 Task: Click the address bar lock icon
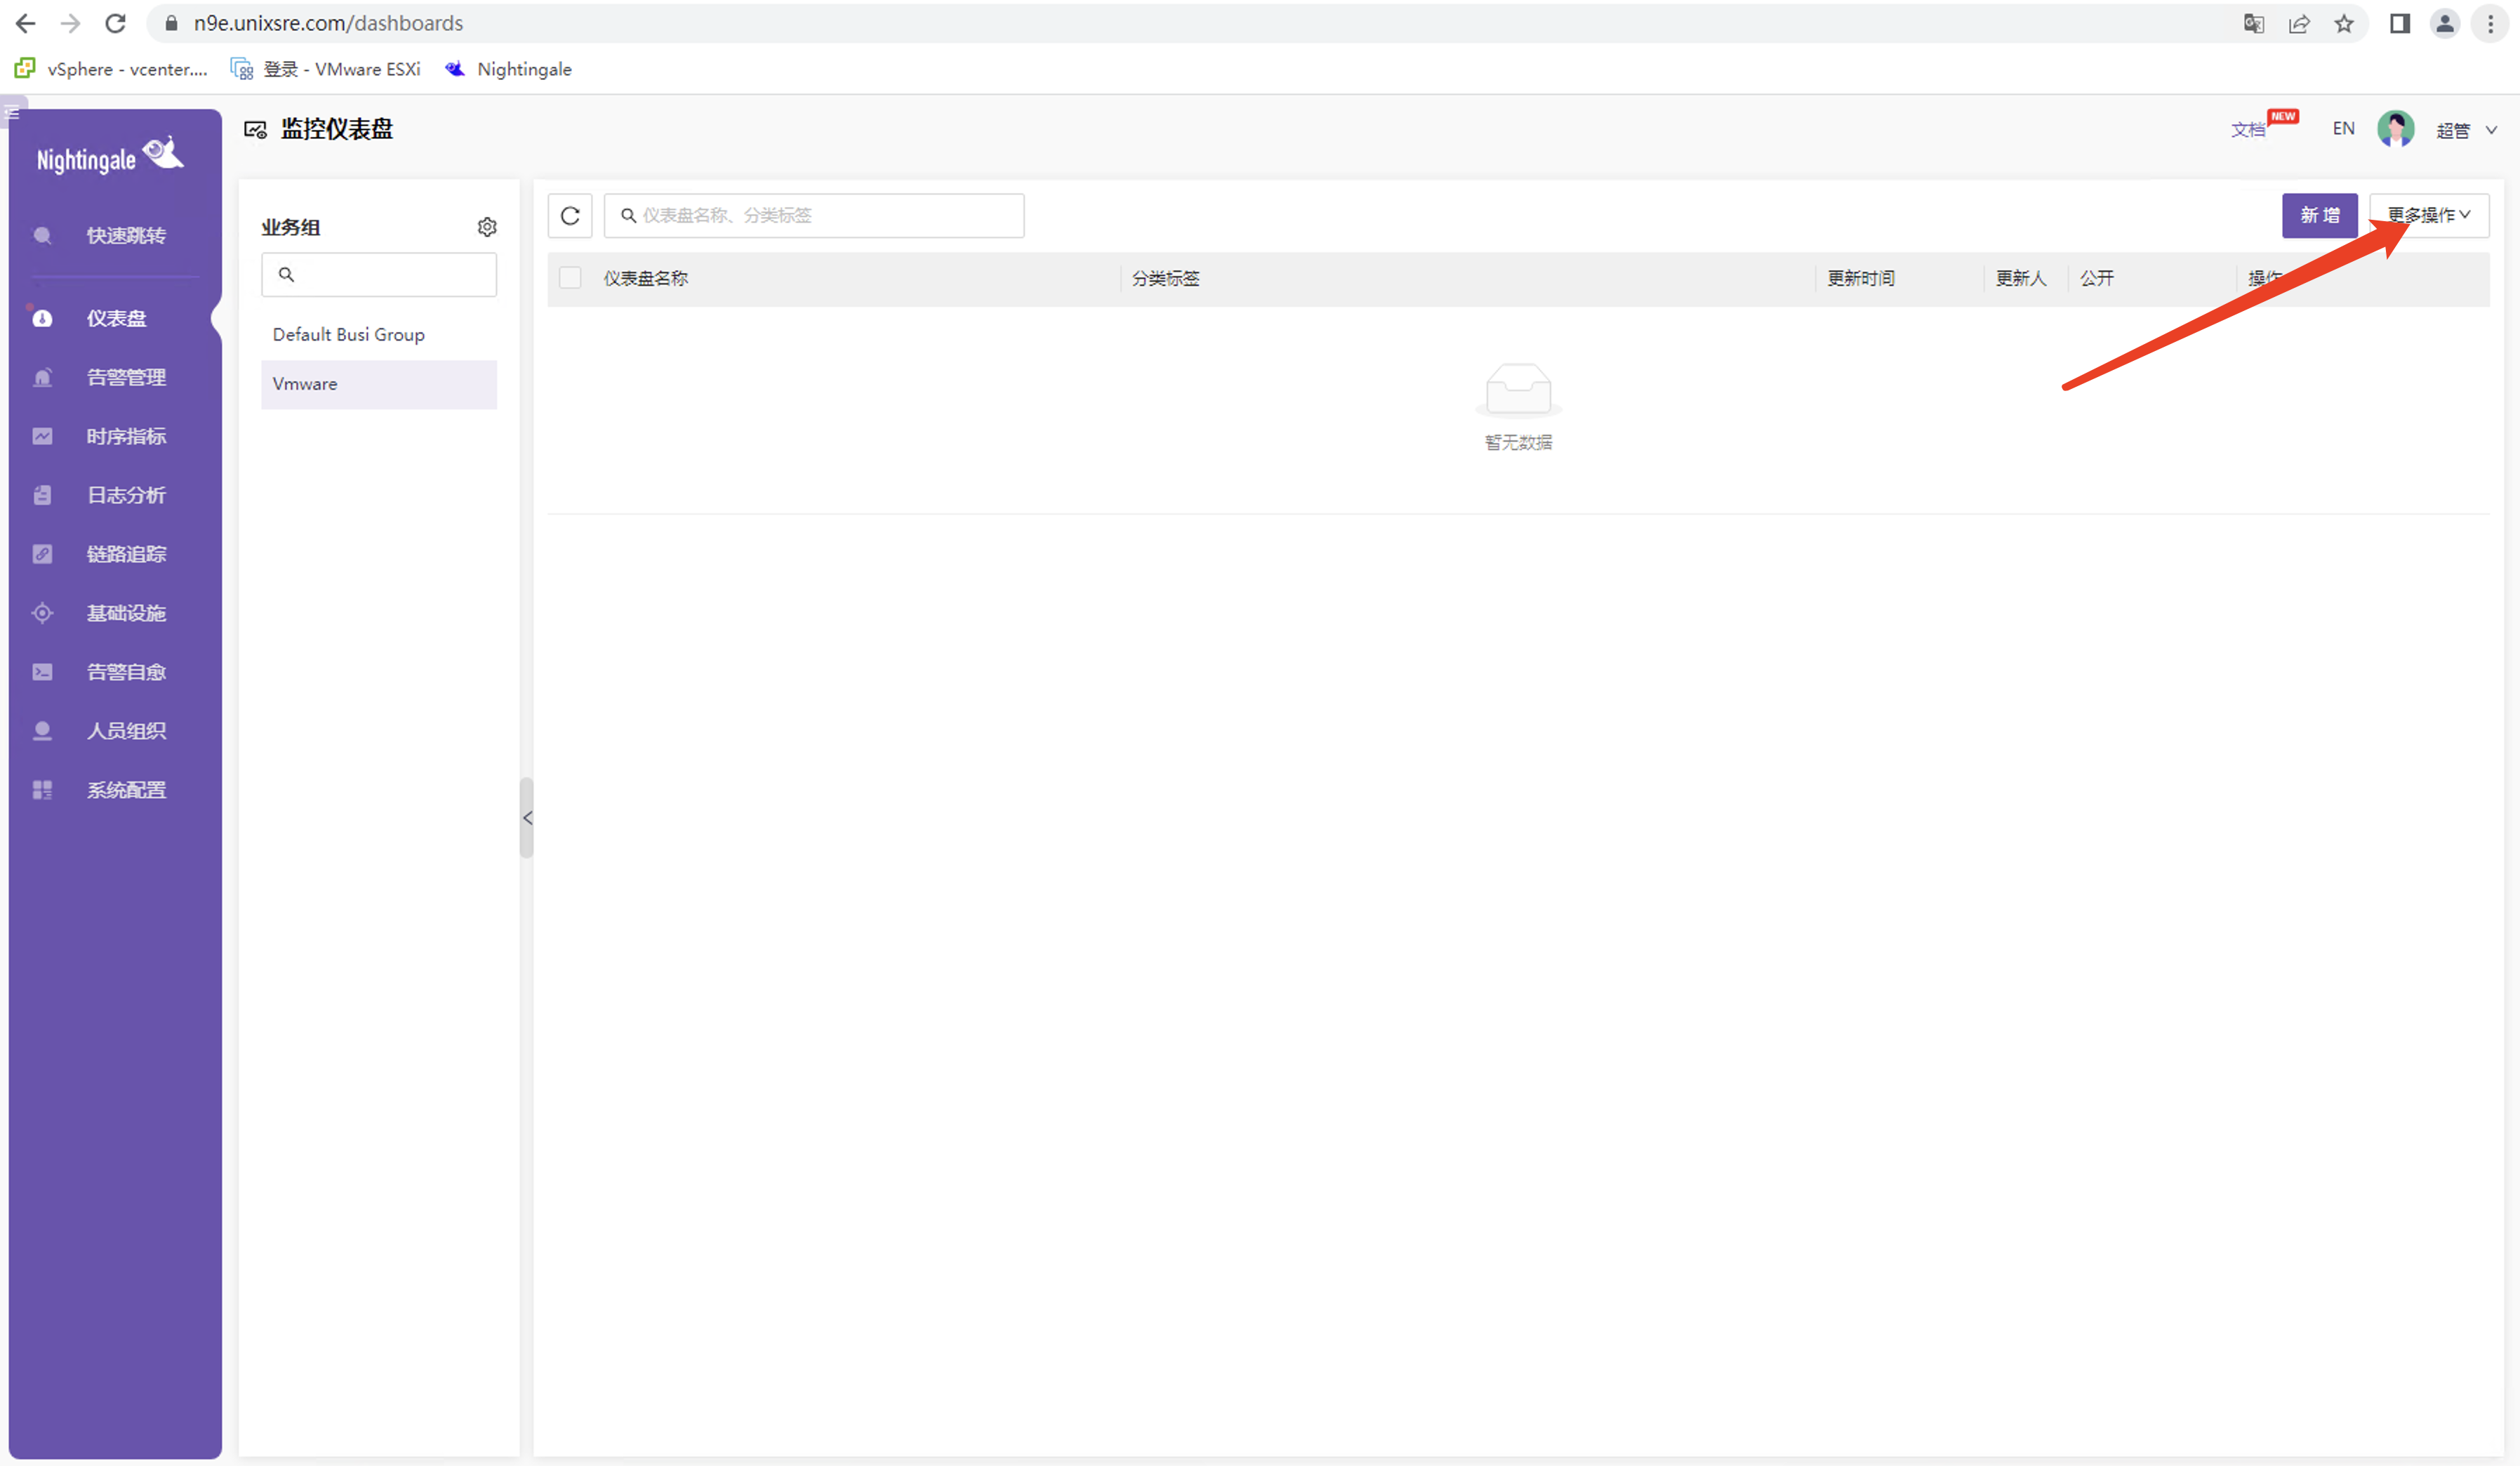tap(171, 23)
